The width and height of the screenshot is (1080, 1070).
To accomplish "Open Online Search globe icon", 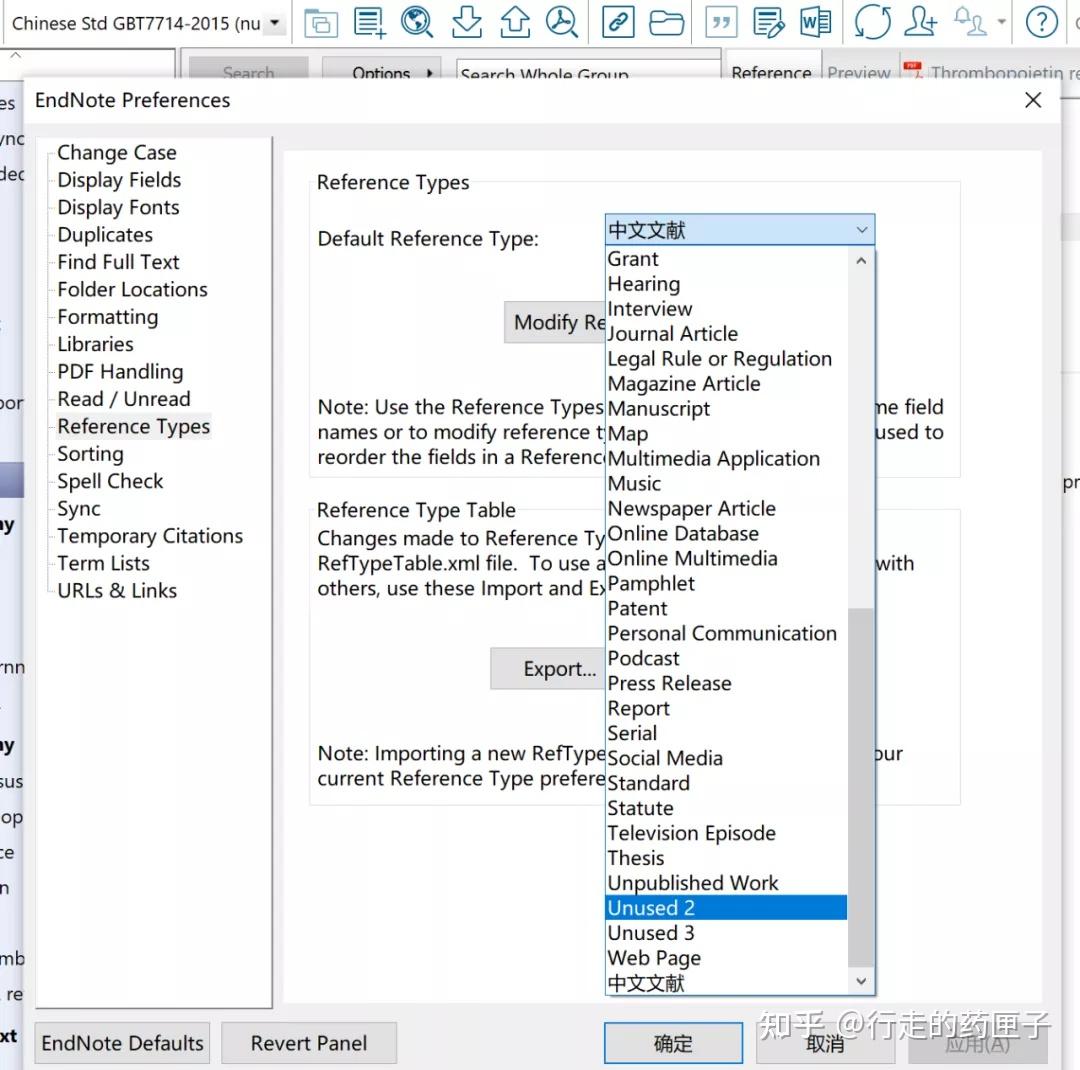I will pyautogui.click(x=417, y=22).
